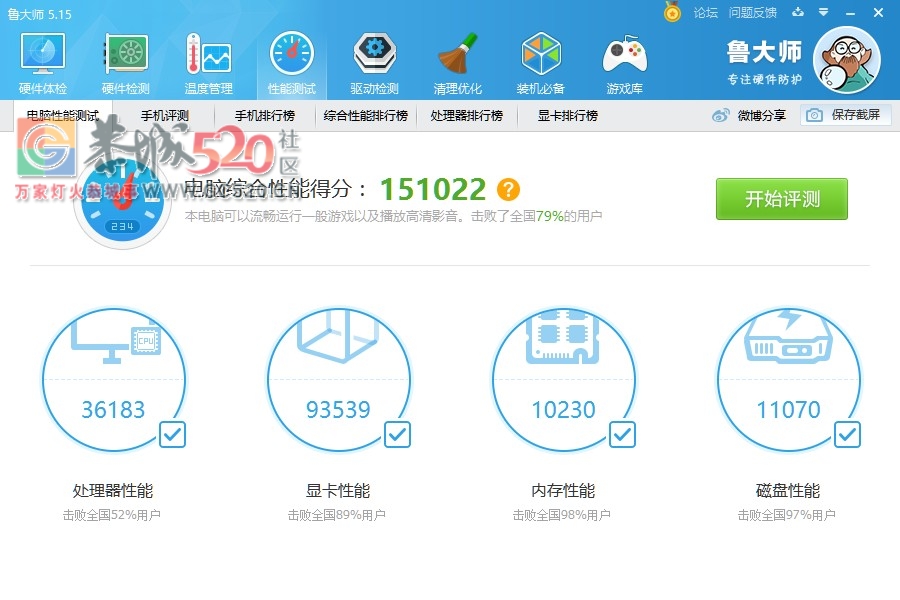Open 硬件体检 hardware checkup icon
900x600 pixels.
(x=43, y=62)
